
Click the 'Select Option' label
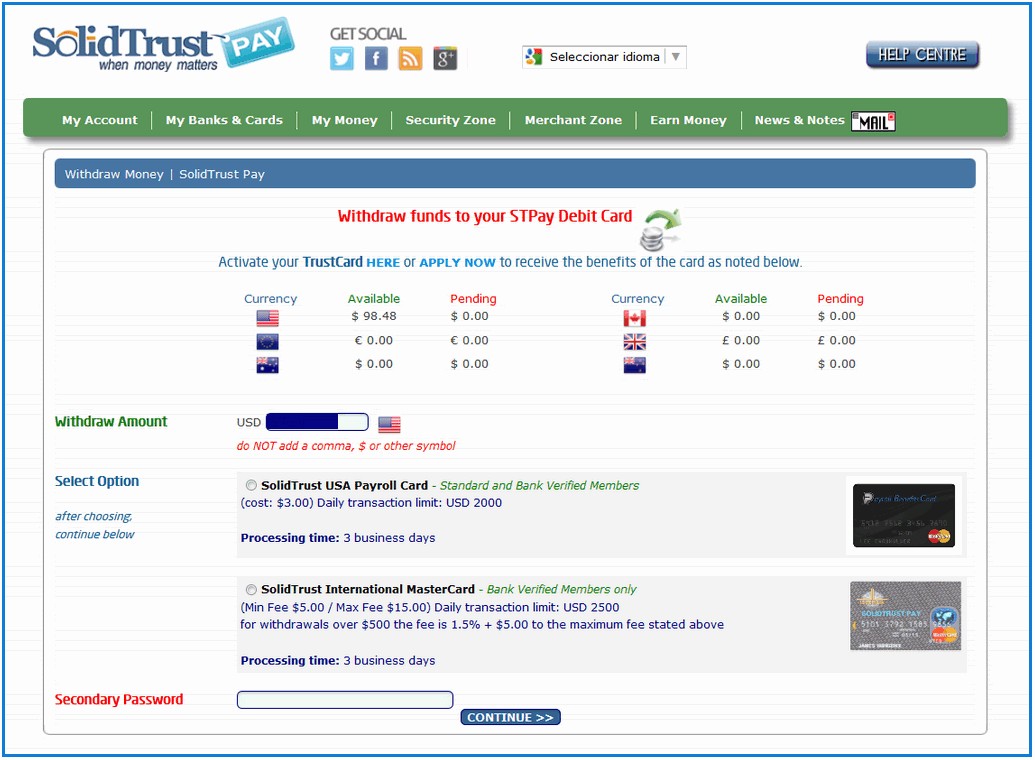coord(97,481)
